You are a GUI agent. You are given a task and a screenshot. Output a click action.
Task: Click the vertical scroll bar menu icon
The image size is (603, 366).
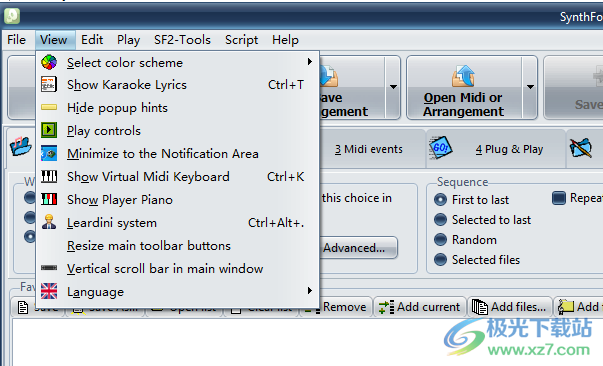click(x=49, y=268)
